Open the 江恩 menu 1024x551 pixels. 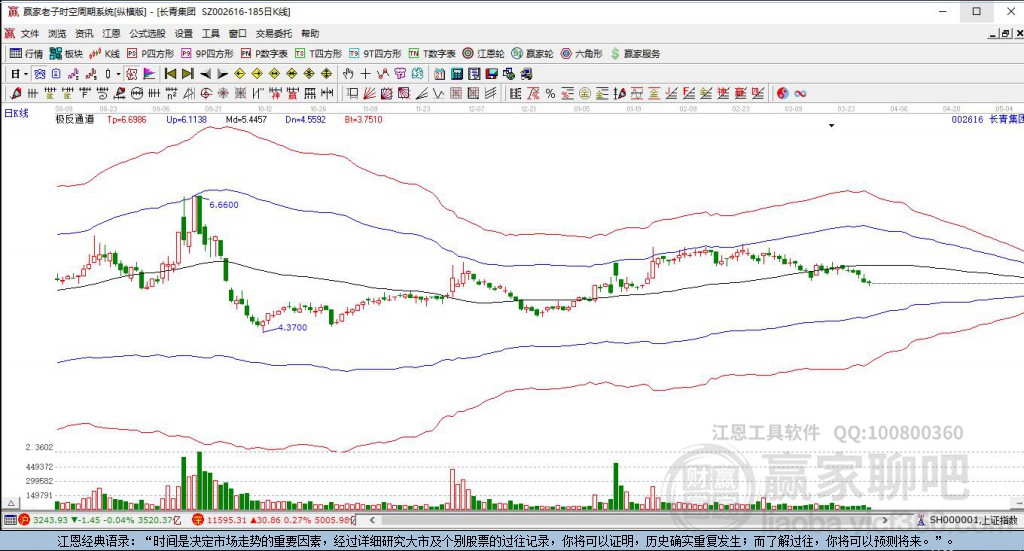click(111, 33)
